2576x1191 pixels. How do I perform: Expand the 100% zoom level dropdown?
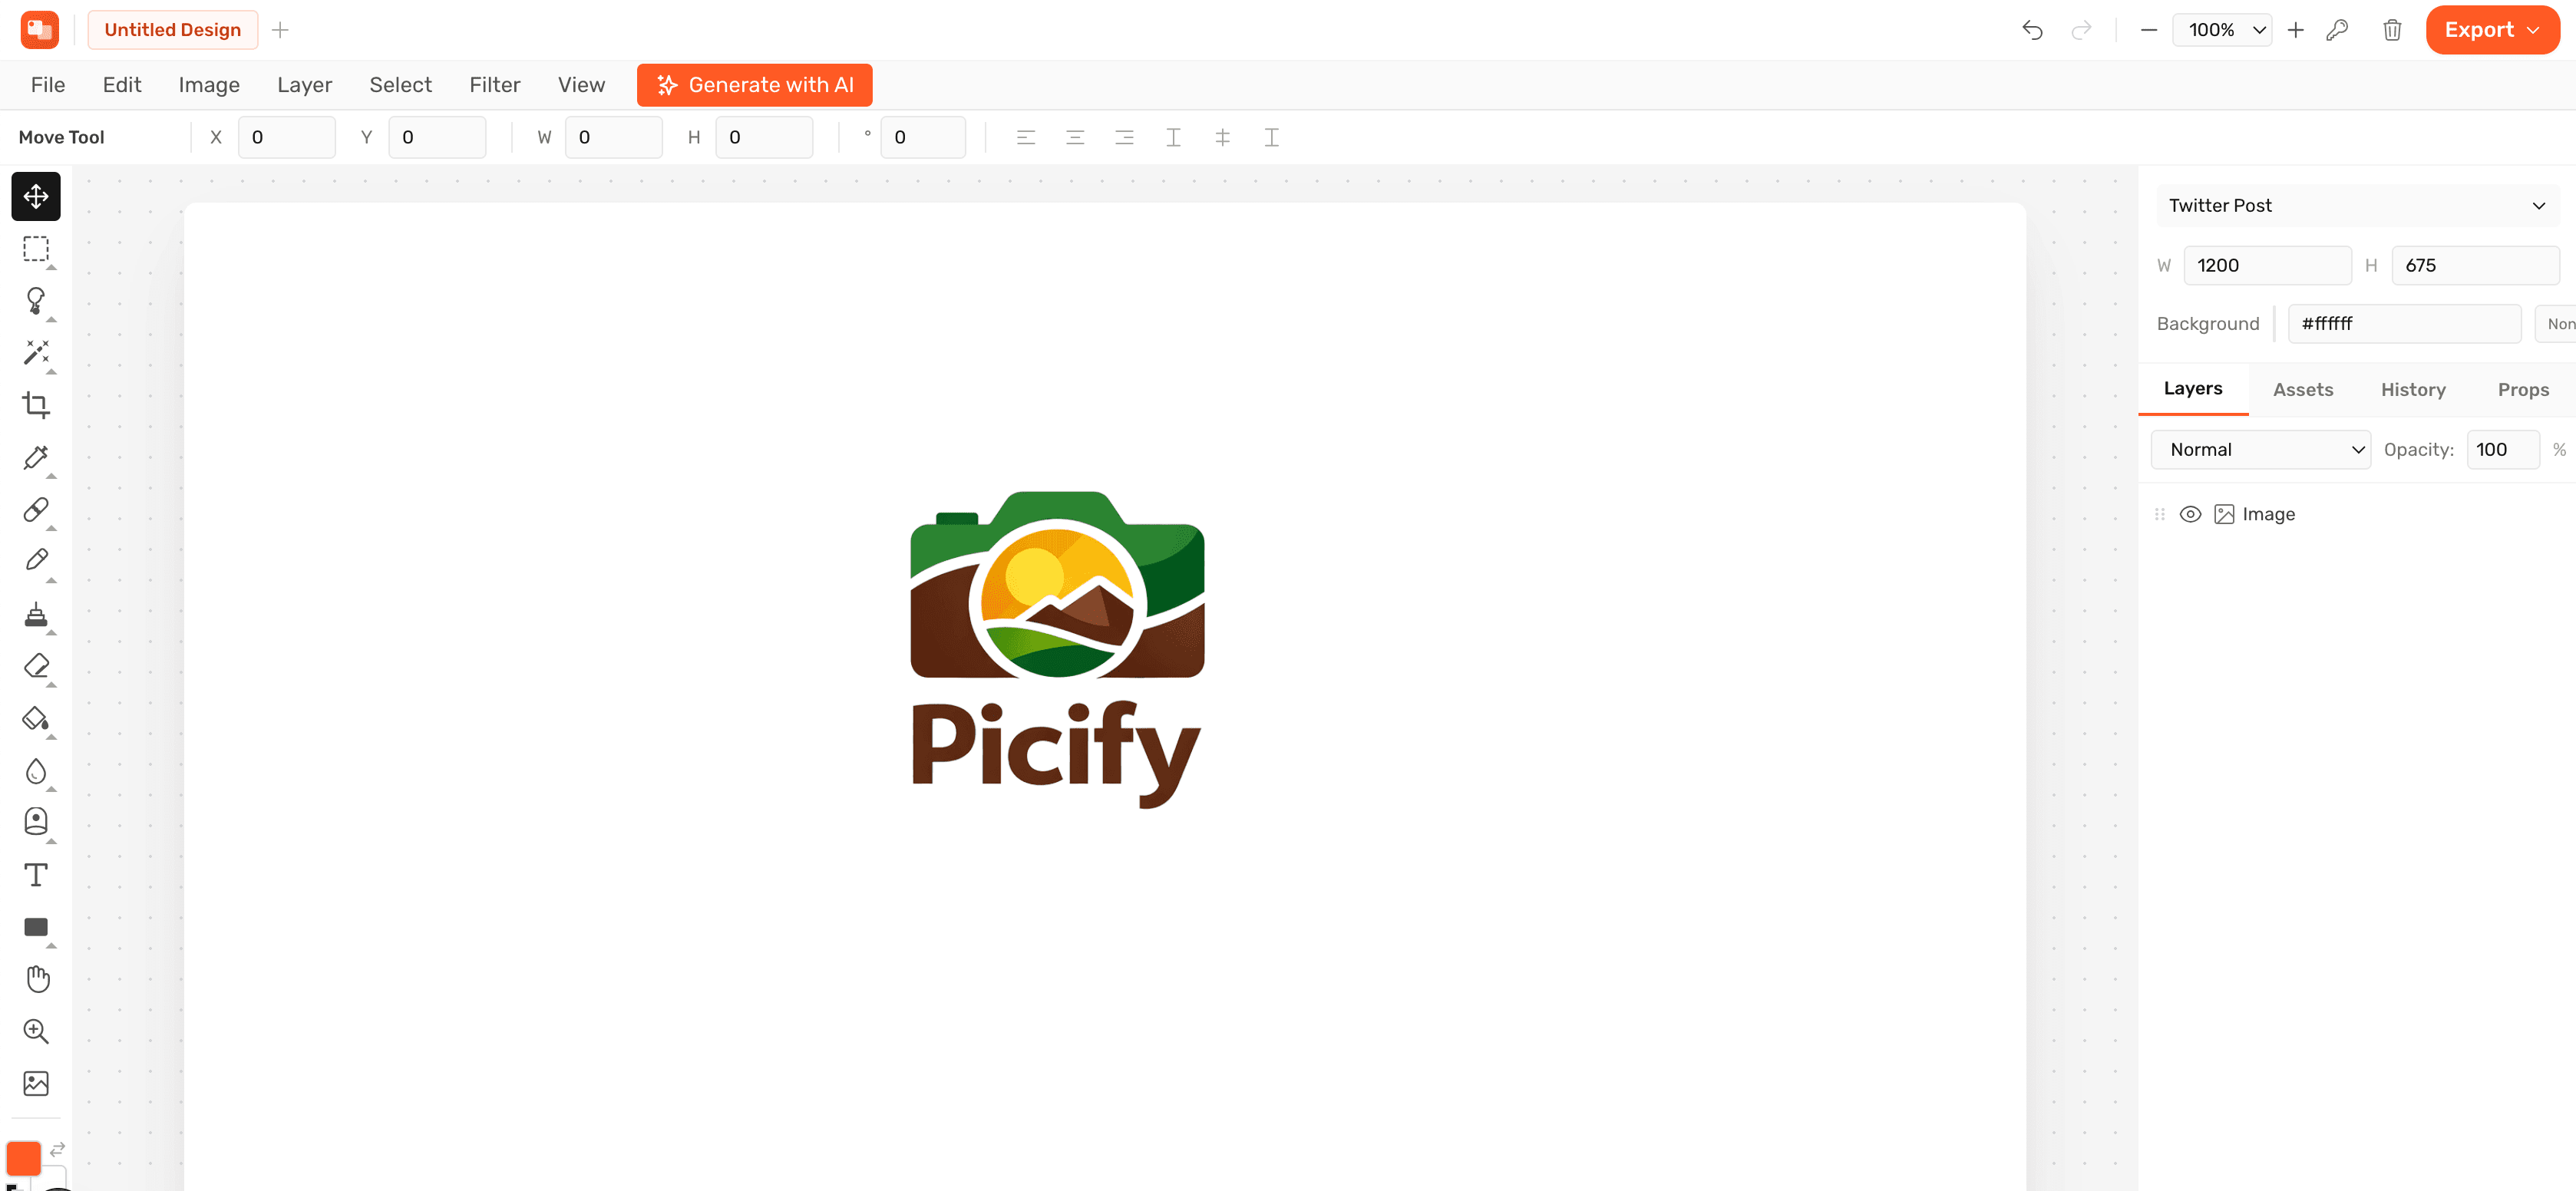coord(2222,30)
